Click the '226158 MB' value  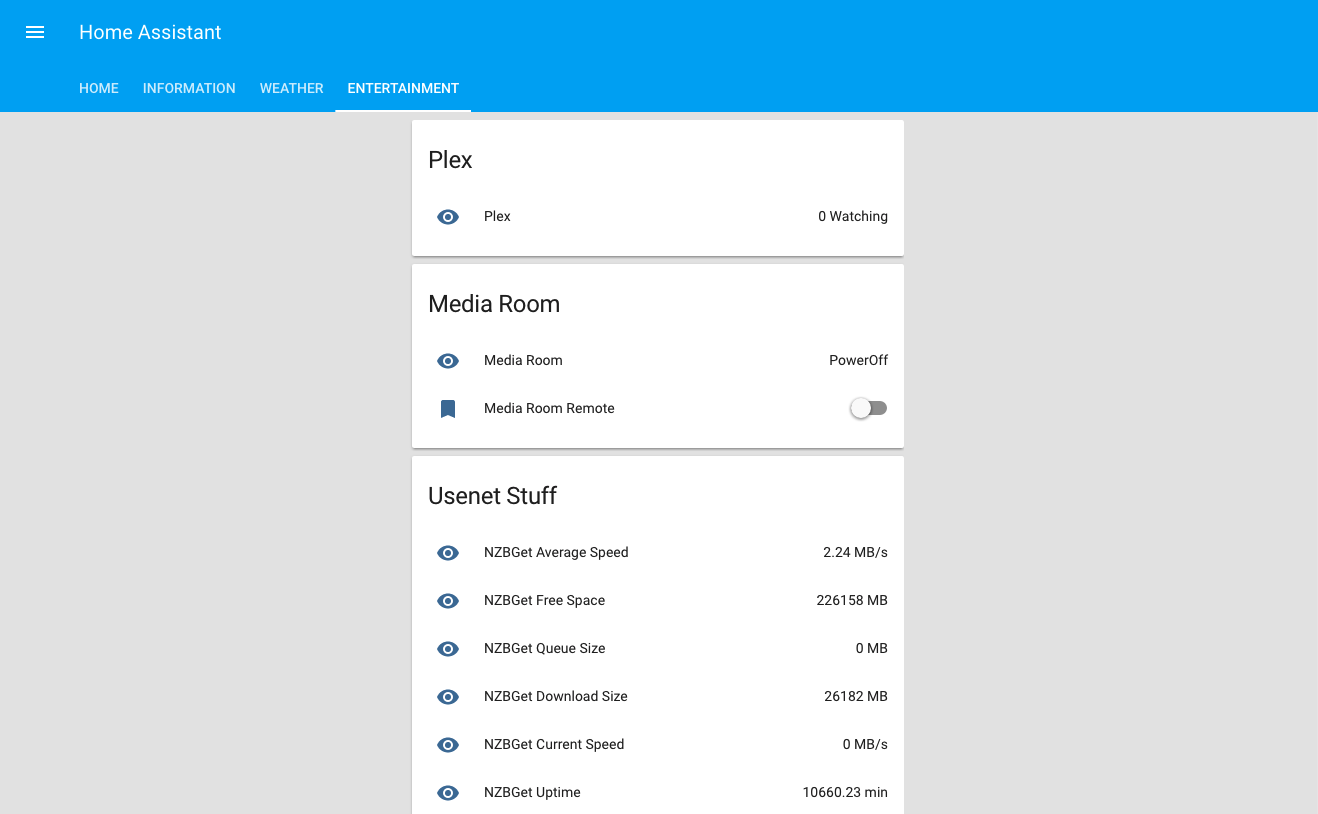[852, 600]
